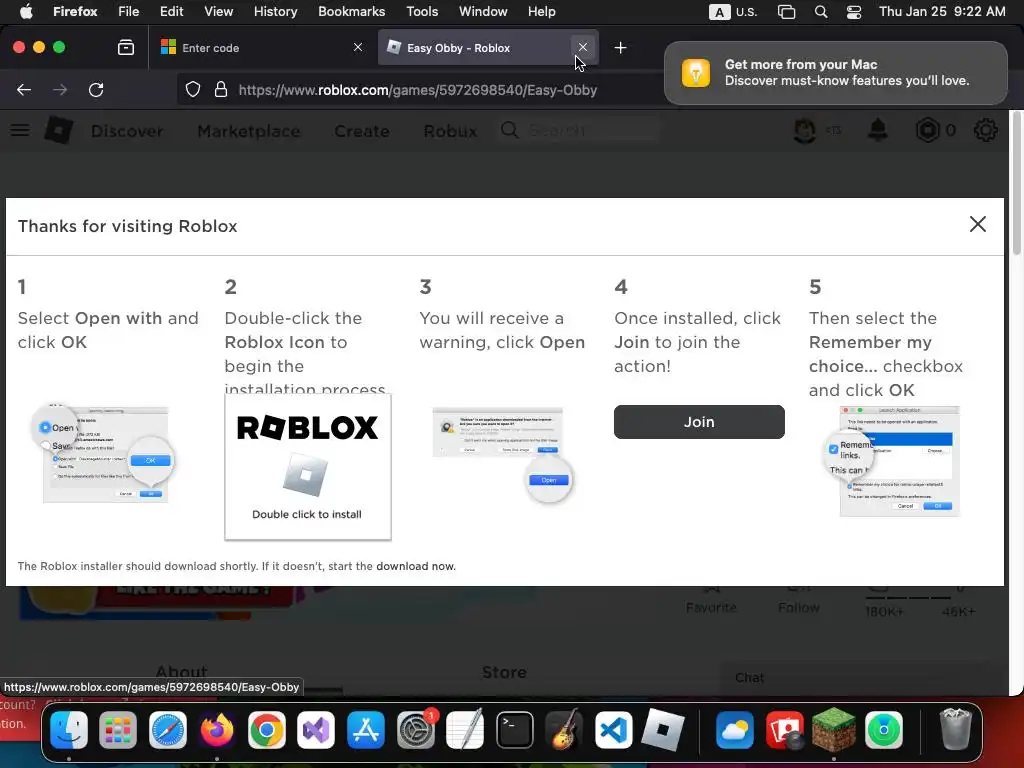
Task: Open Minecraft grass block icon in Dock
Action: coord(834,729)
